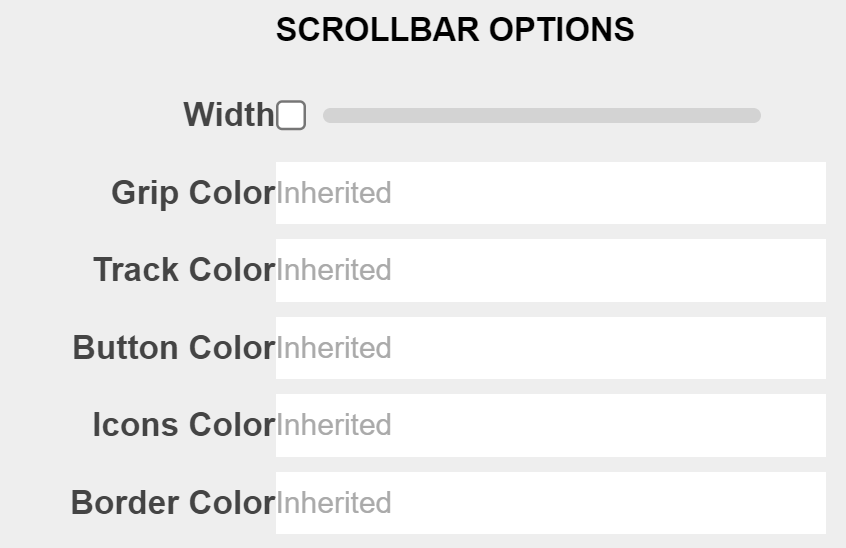Click the Inherited placeholder in Border Color
This screenshot has width=846, height=548.
[x=334, y=502]
